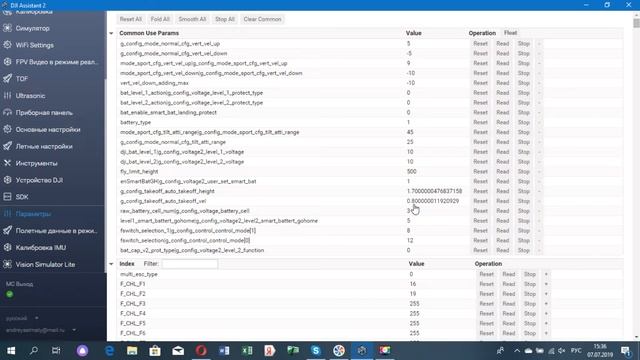Screen dimensions: 640x360
Task: Add F_CHL_F3 to common params
Action: [546, 304]
